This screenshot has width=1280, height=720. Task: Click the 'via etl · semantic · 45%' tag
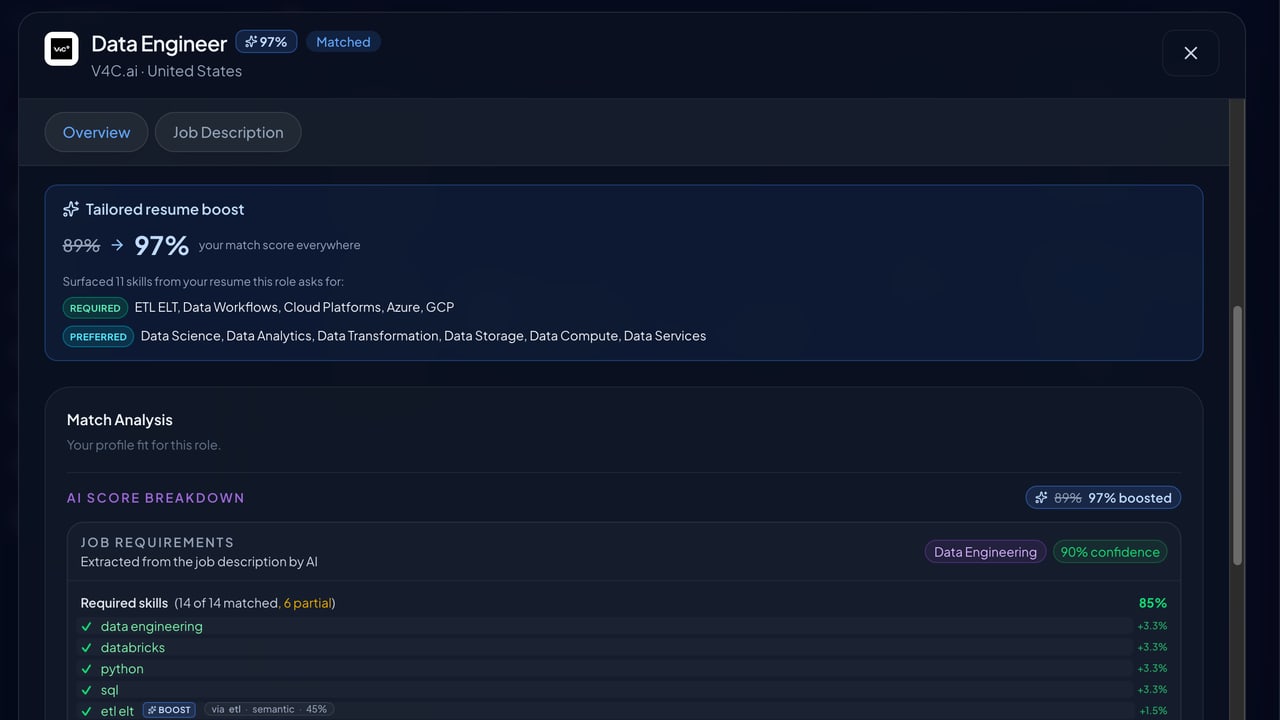point(269,709)
